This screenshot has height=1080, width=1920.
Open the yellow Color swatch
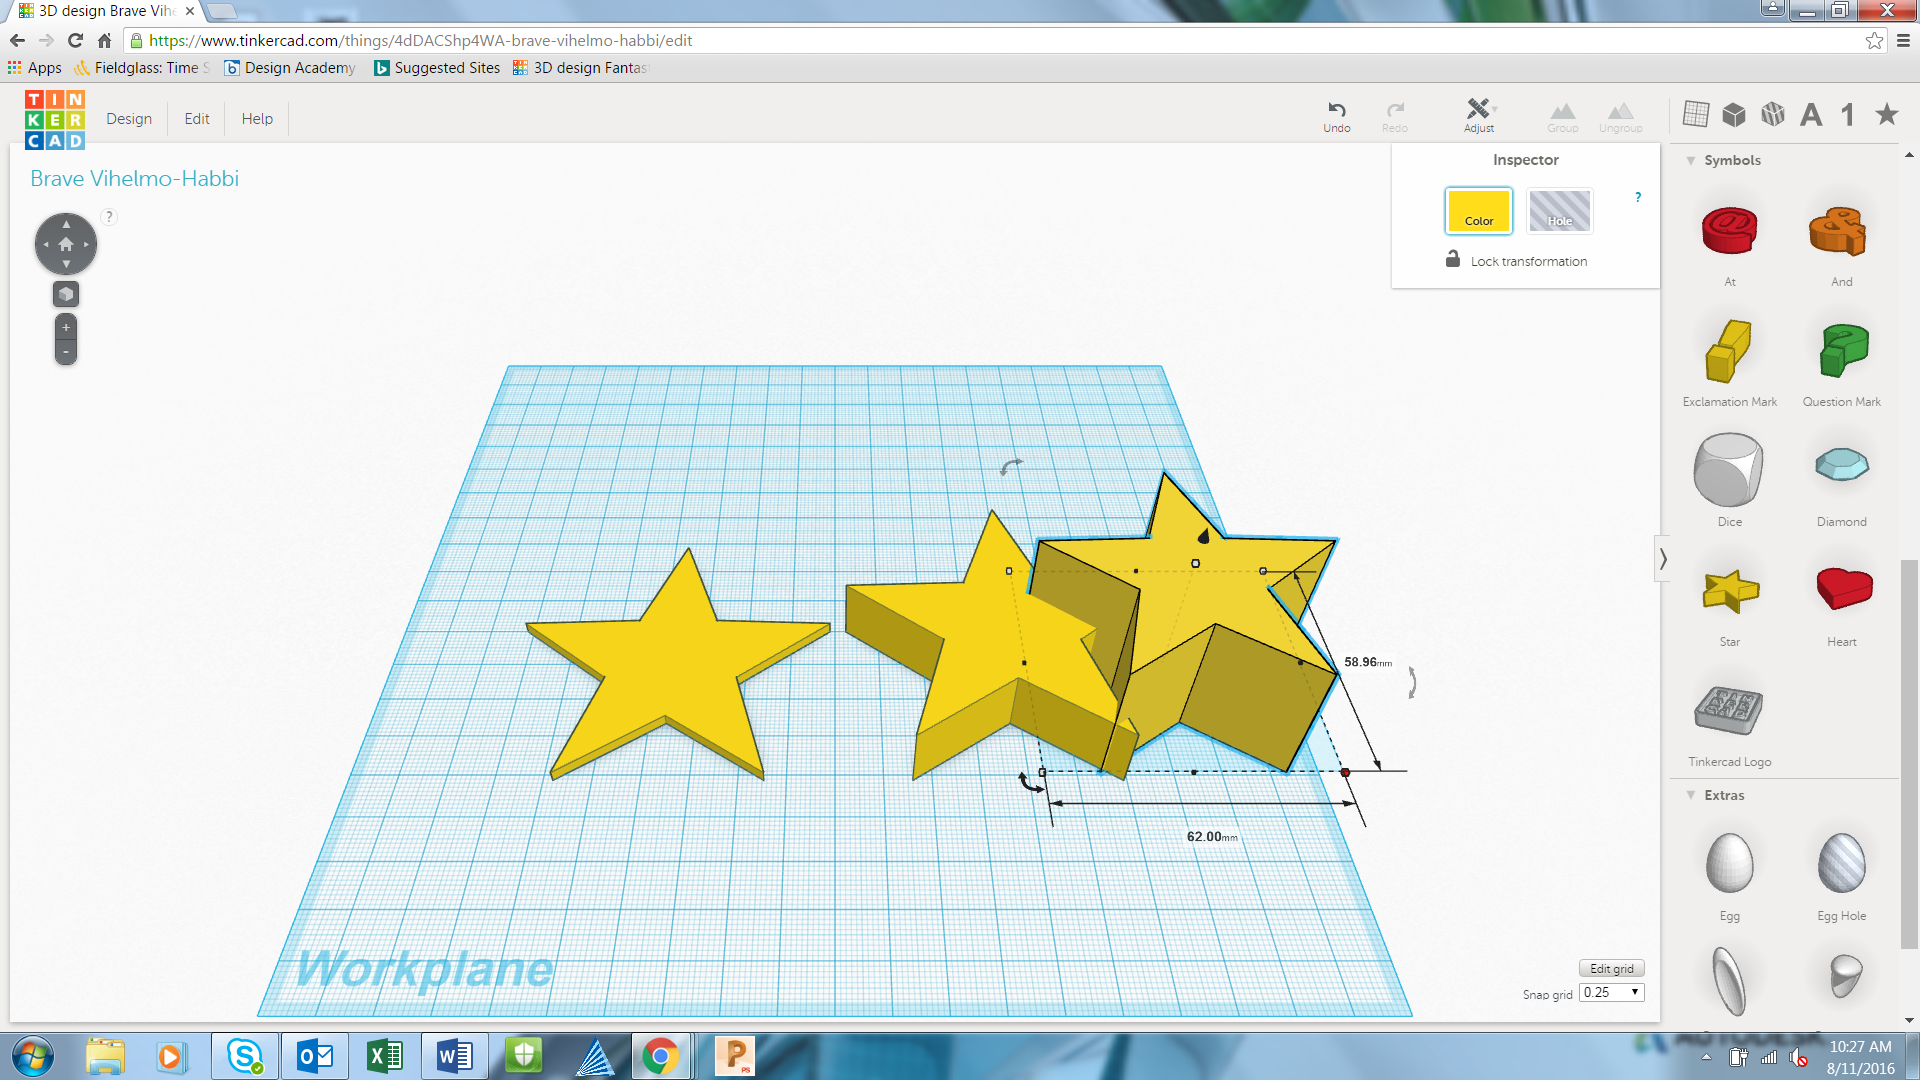[x=1478, y=211]
